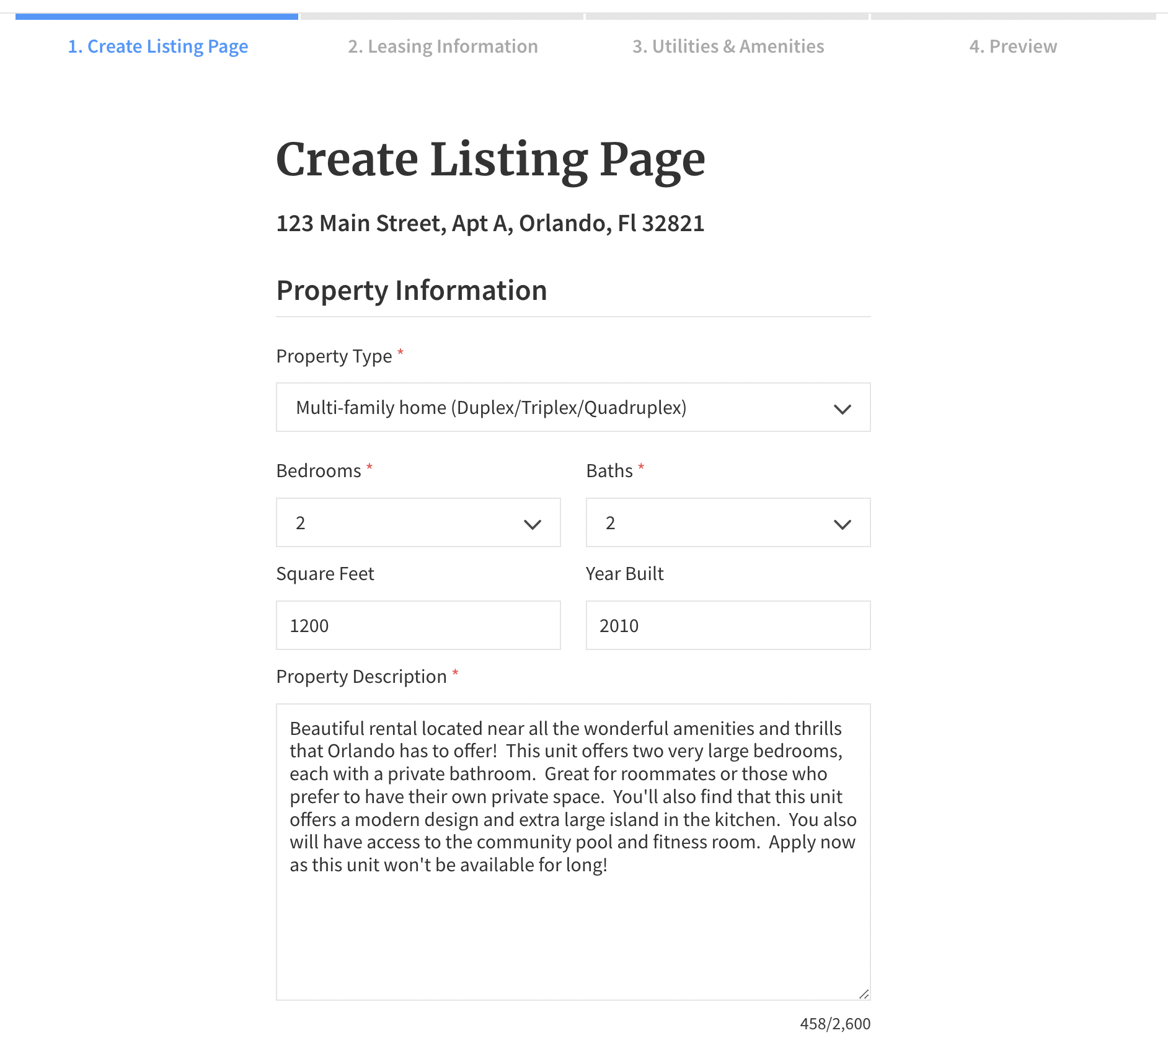Select the Year Built input field

727,624
